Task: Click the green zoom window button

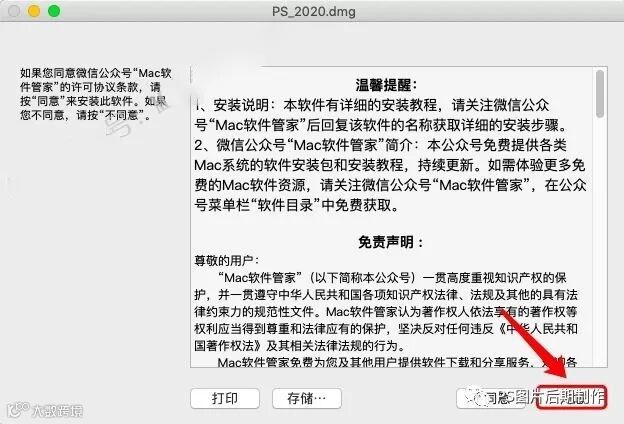Action: pos(54,11)
